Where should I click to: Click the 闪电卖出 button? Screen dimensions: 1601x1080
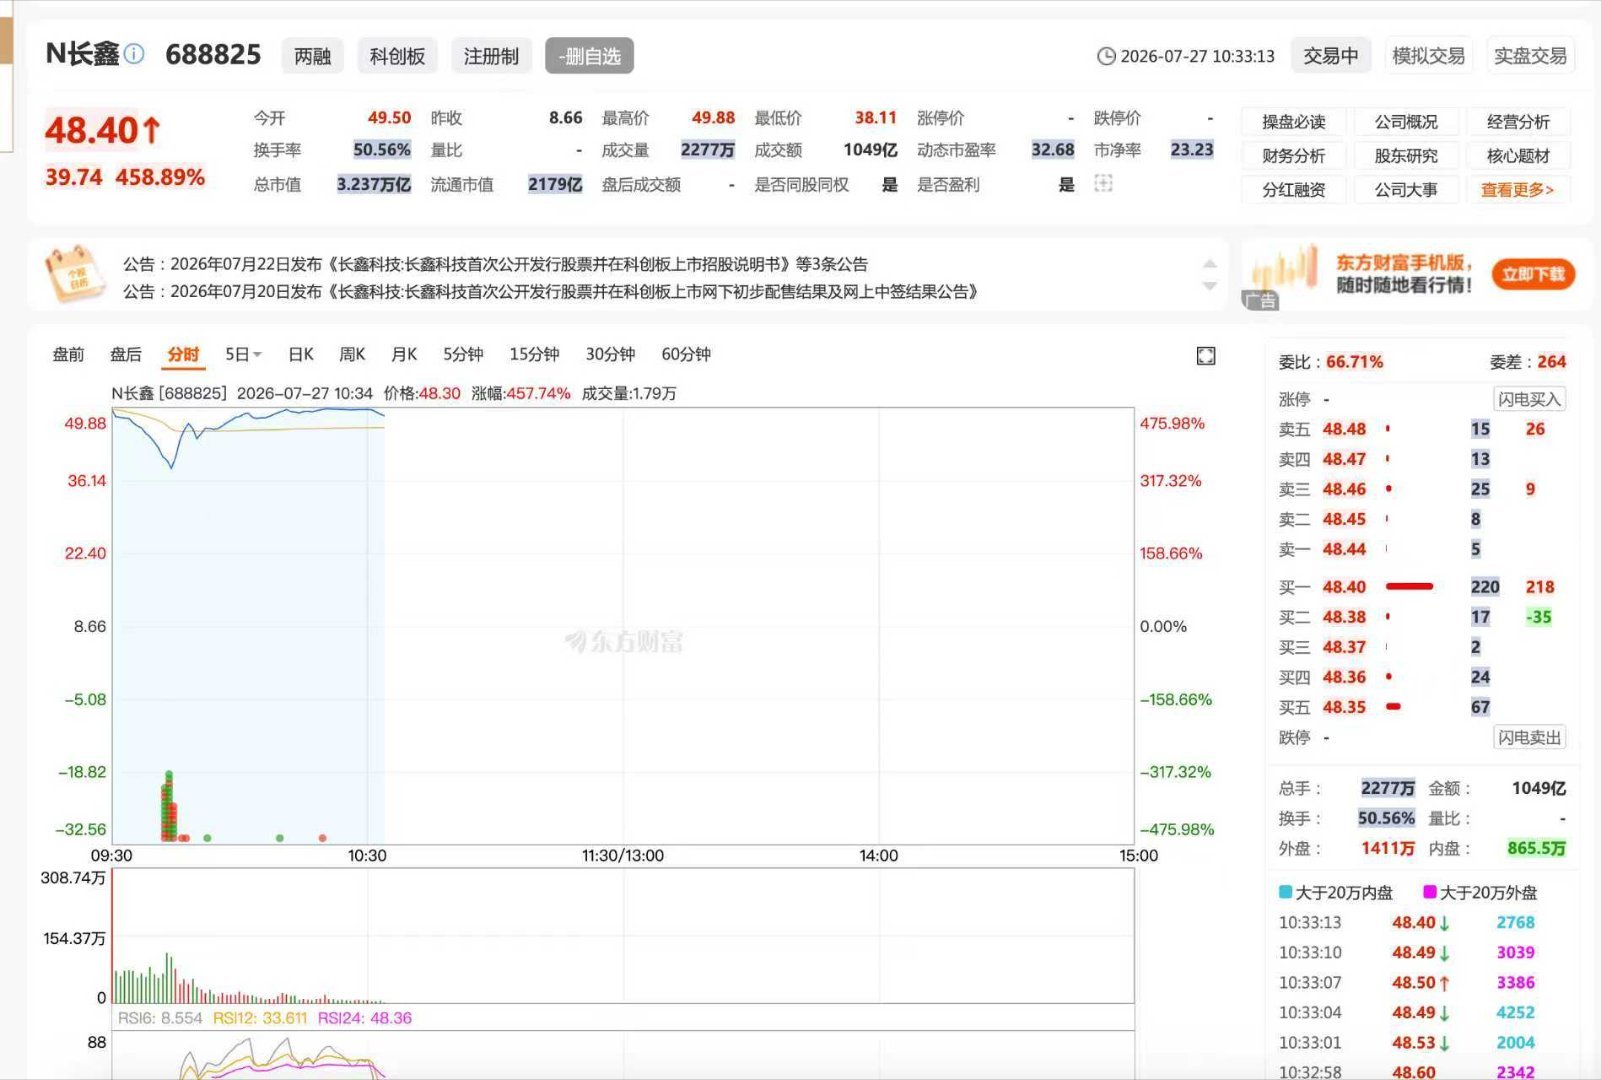coord(1529,737)
